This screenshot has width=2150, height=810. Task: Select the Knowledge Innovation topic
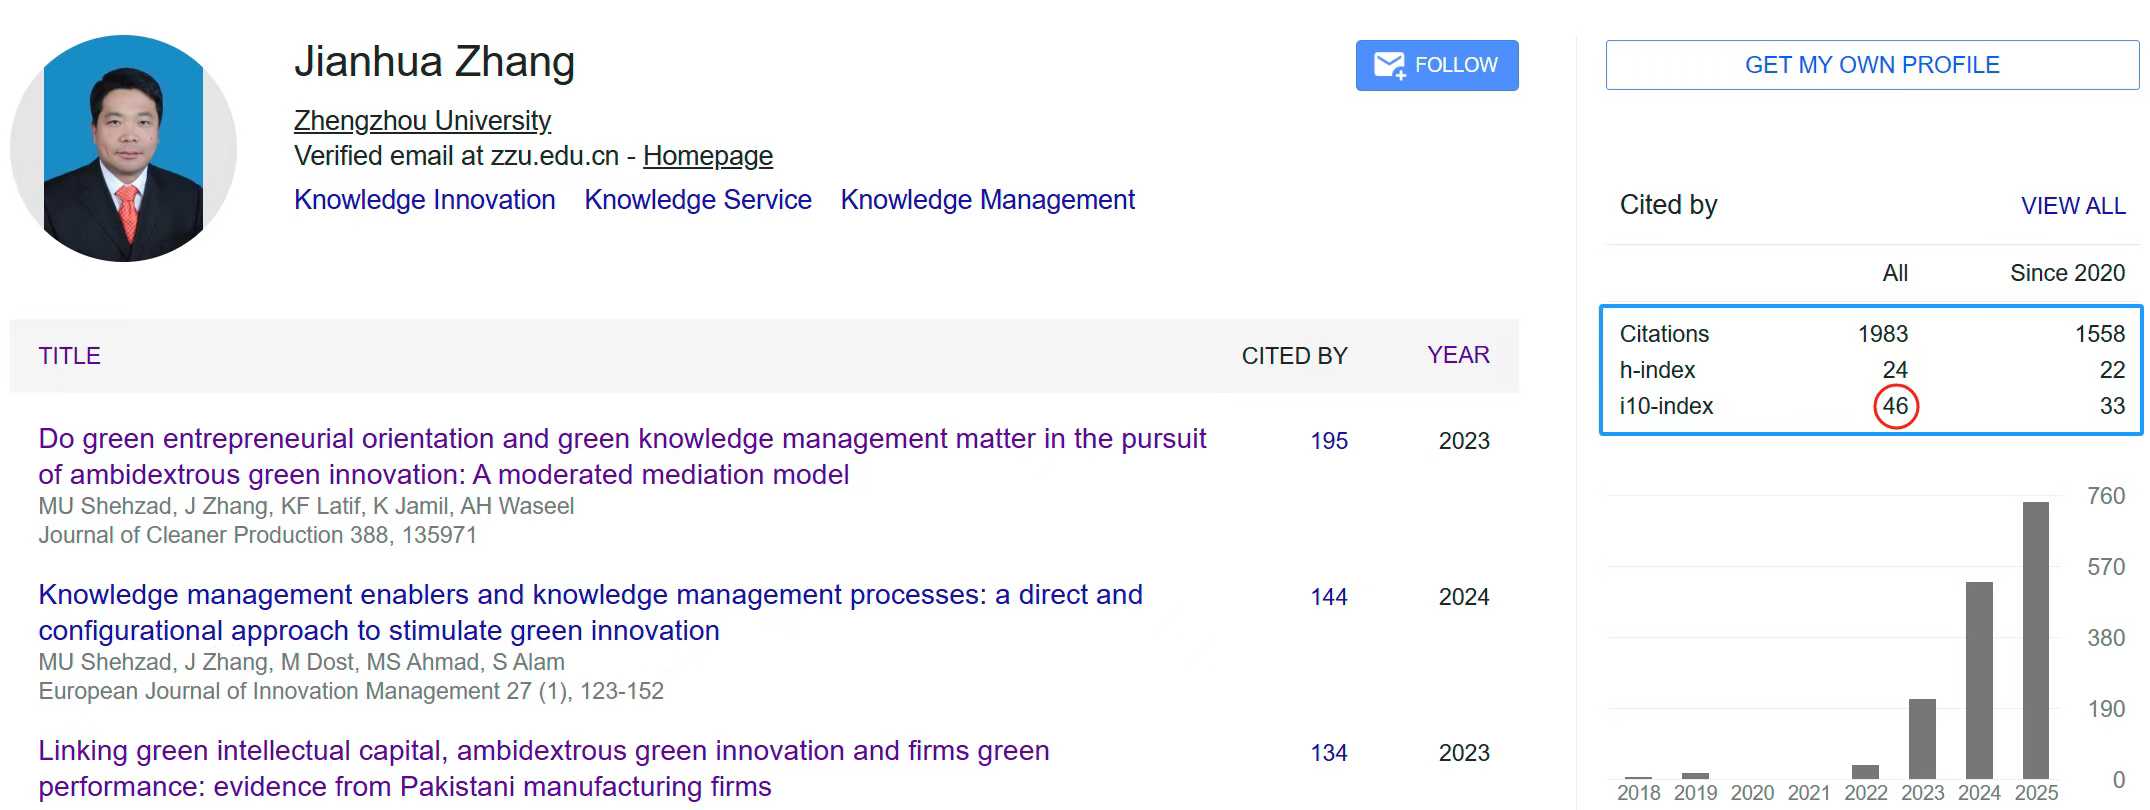(x=424, y=200)
